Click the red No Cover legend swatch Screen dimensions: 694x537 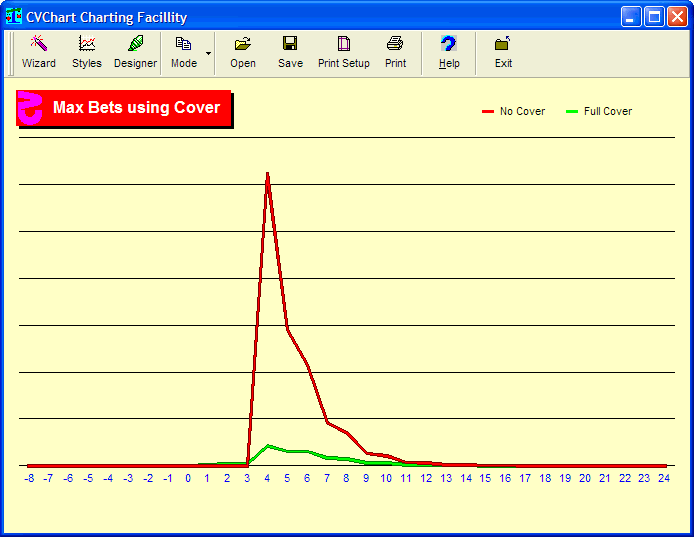[488, 111]
